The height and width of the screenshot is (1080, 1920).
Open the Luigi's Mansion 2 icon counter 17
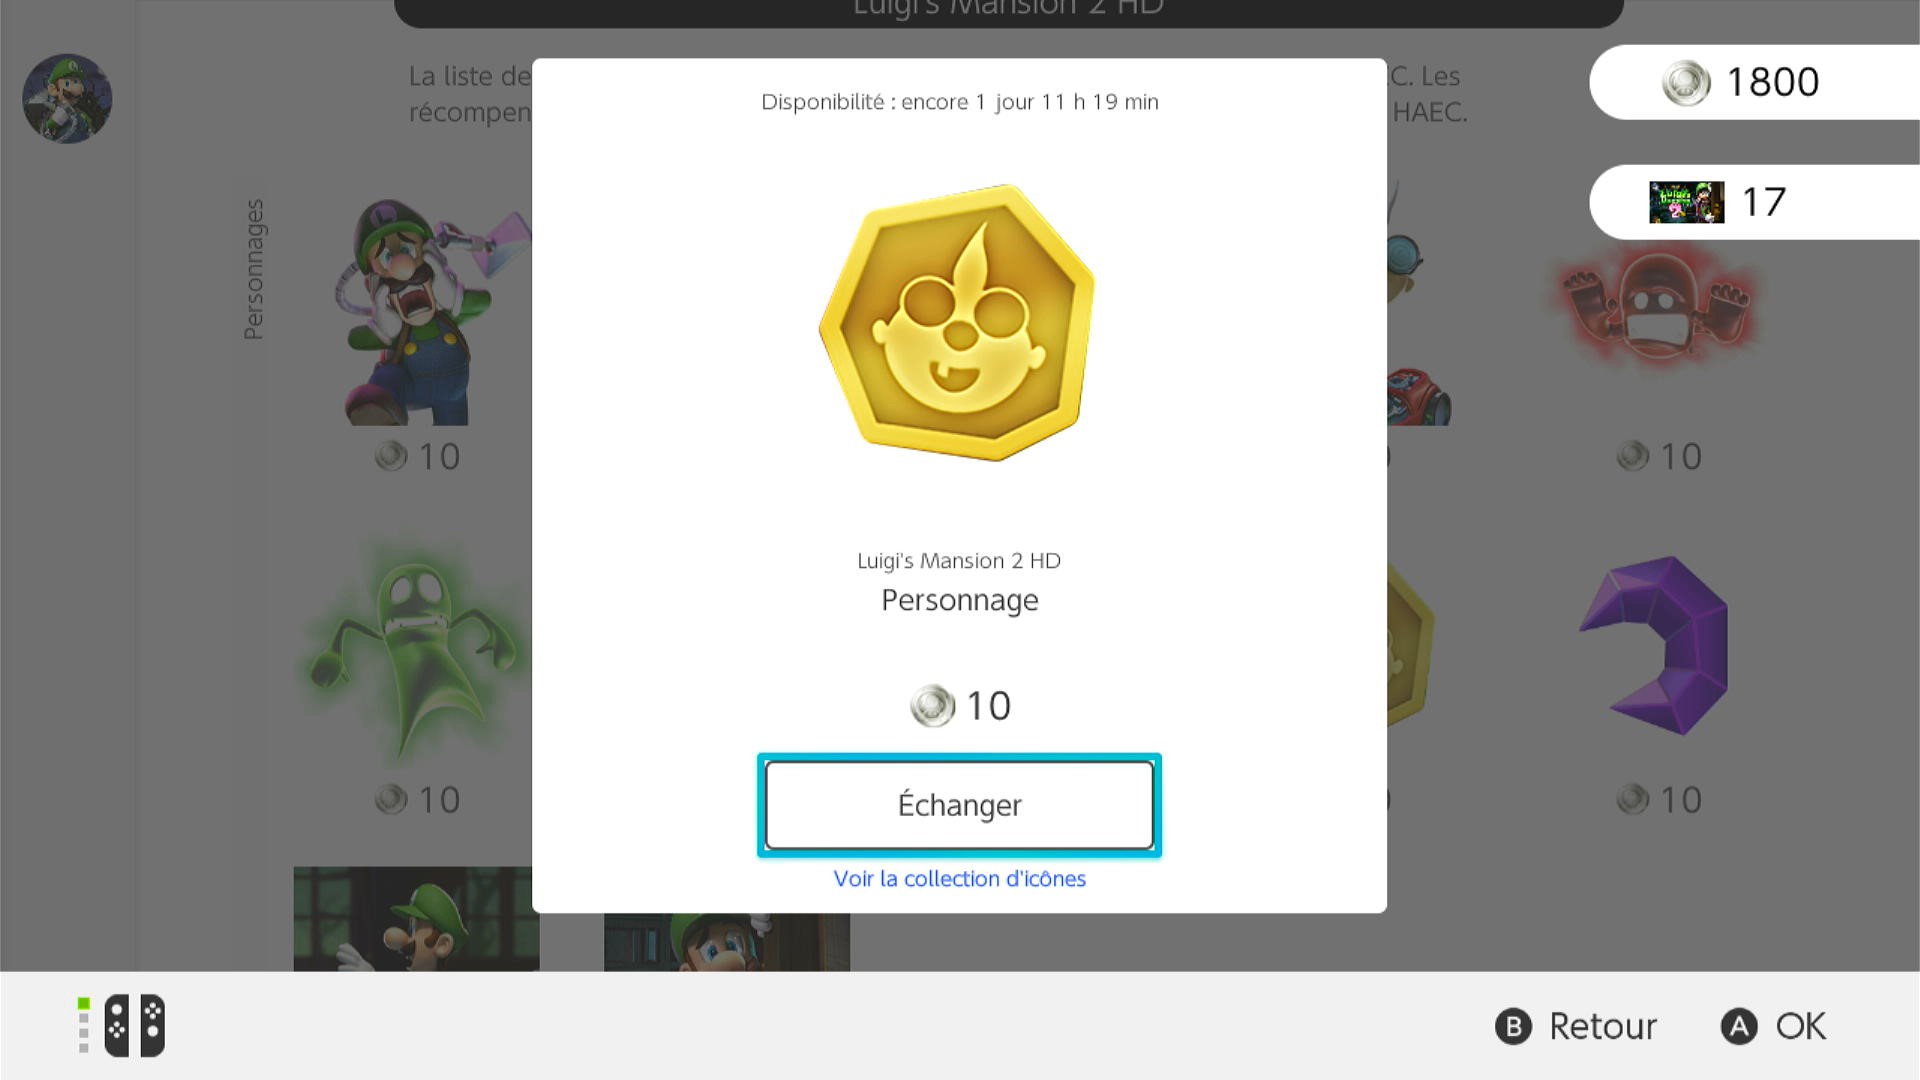pyautogui.click(x=1754, y=202)
